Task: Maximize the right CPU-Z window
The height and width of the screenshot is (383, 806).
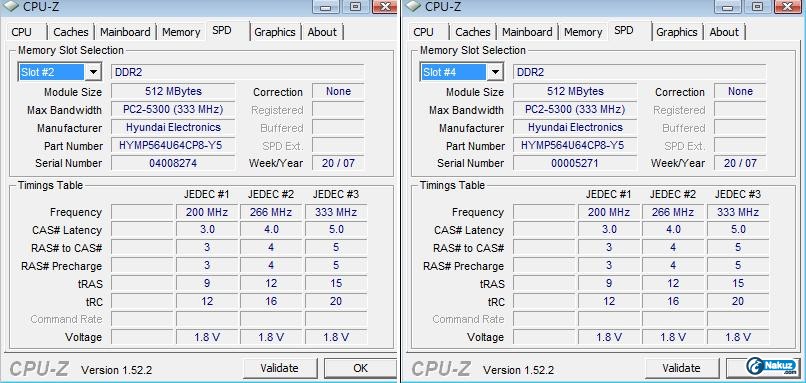Action: [x=757, y=7]
